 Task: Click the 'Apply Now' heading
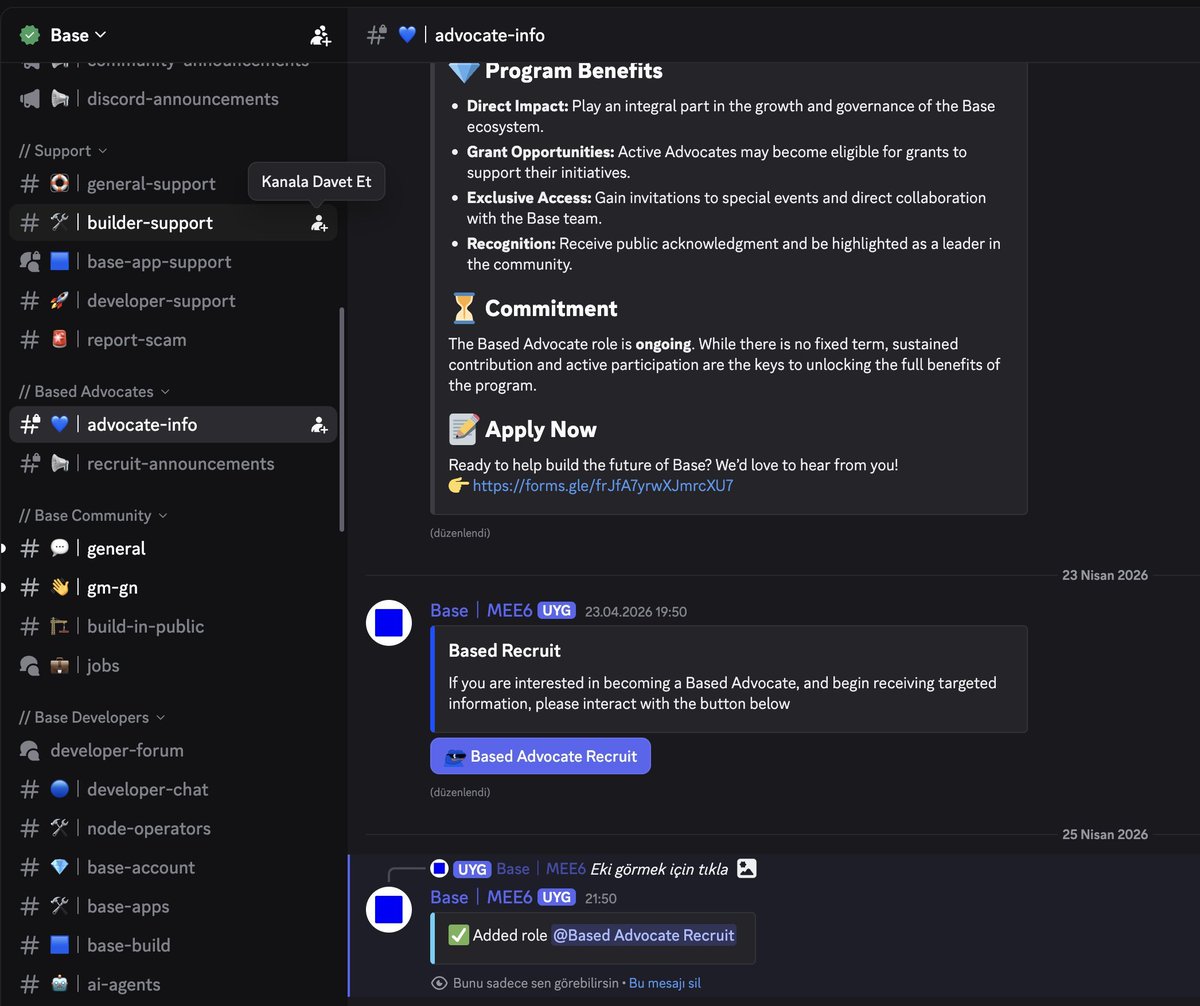pyautogui.click(x=540, y=430)
